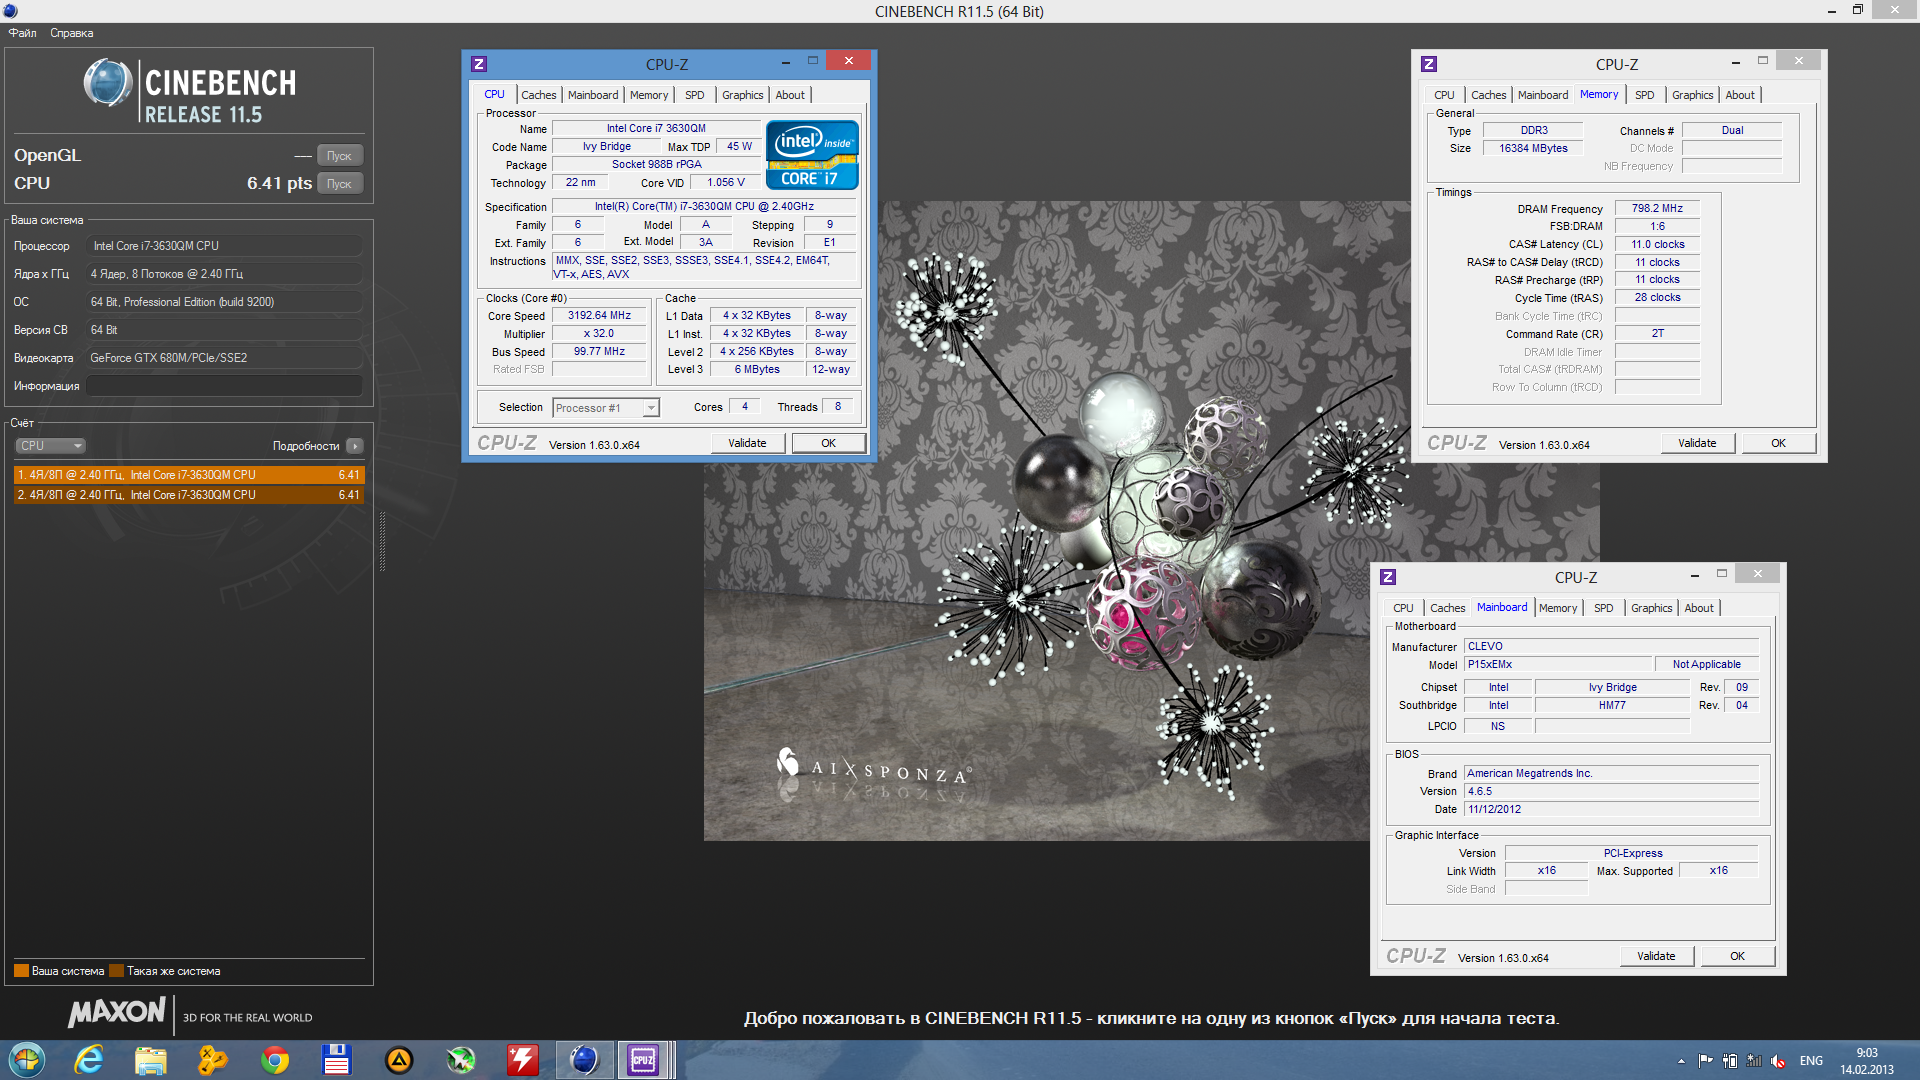
Task: Open the Справка menu
Action: point(72,33)
